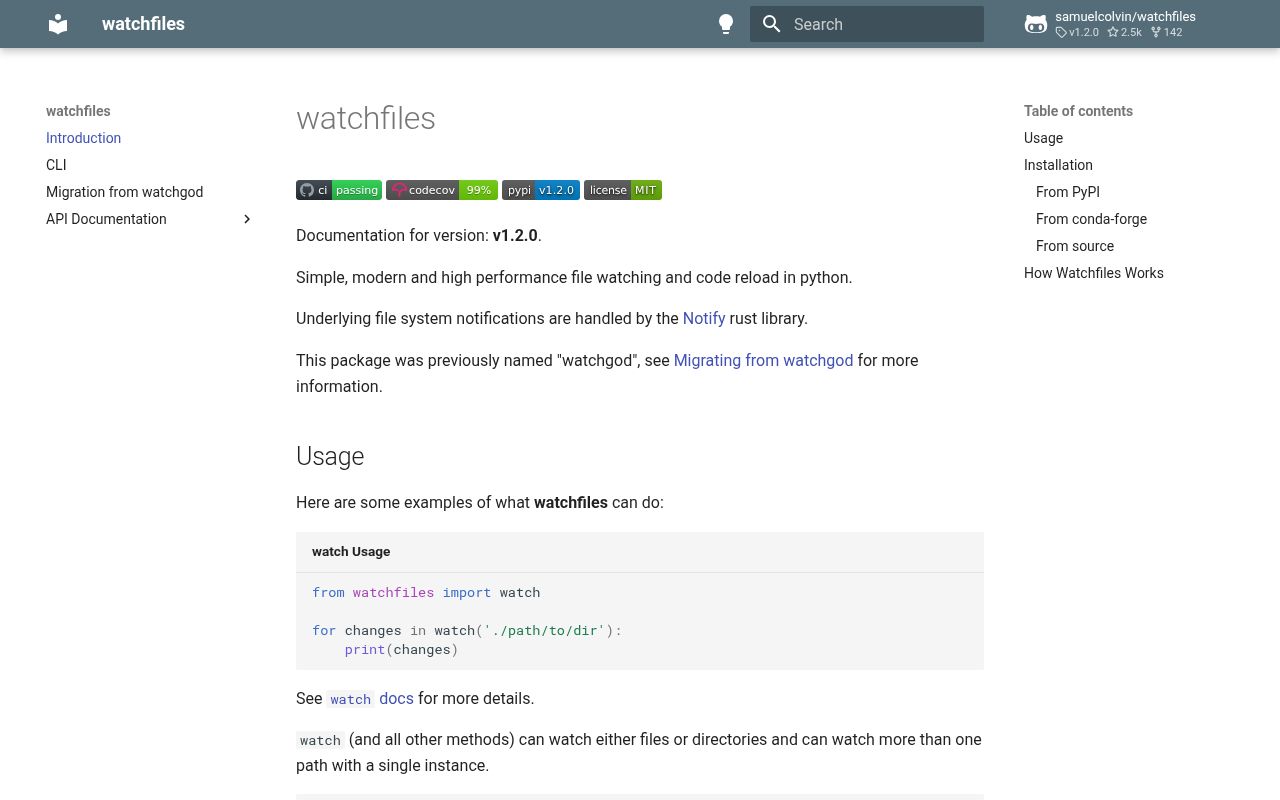Viewport: 1280px width, 800px height.
Task: Click the main watchfiles page heading
Action: [x=366, y=118]
